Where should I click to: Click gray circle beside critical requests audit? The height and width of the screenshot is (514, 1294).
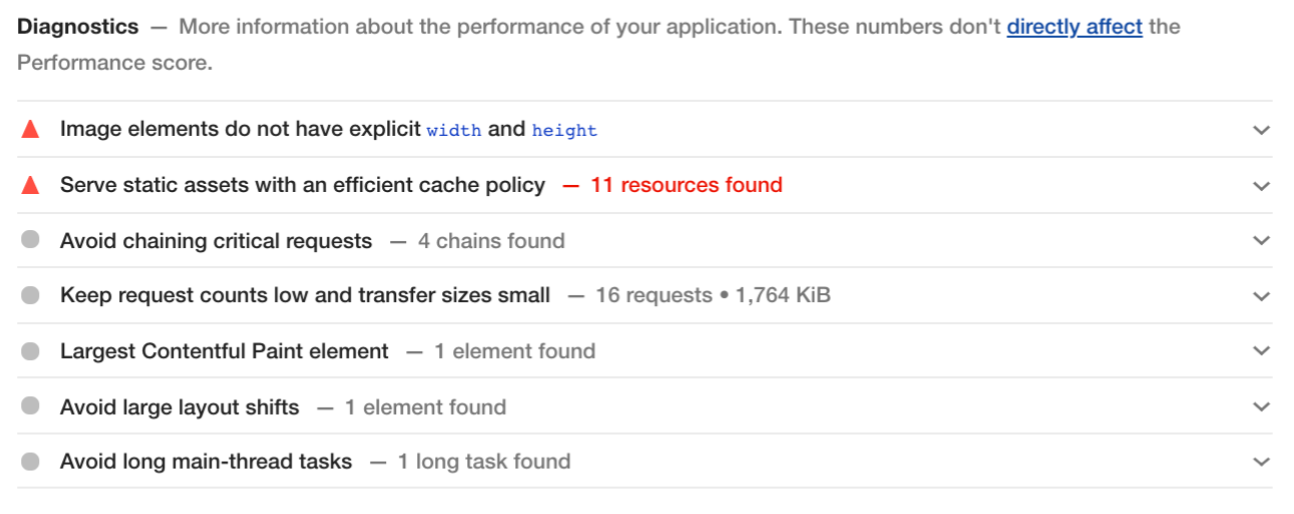click(x=30, y=240)
